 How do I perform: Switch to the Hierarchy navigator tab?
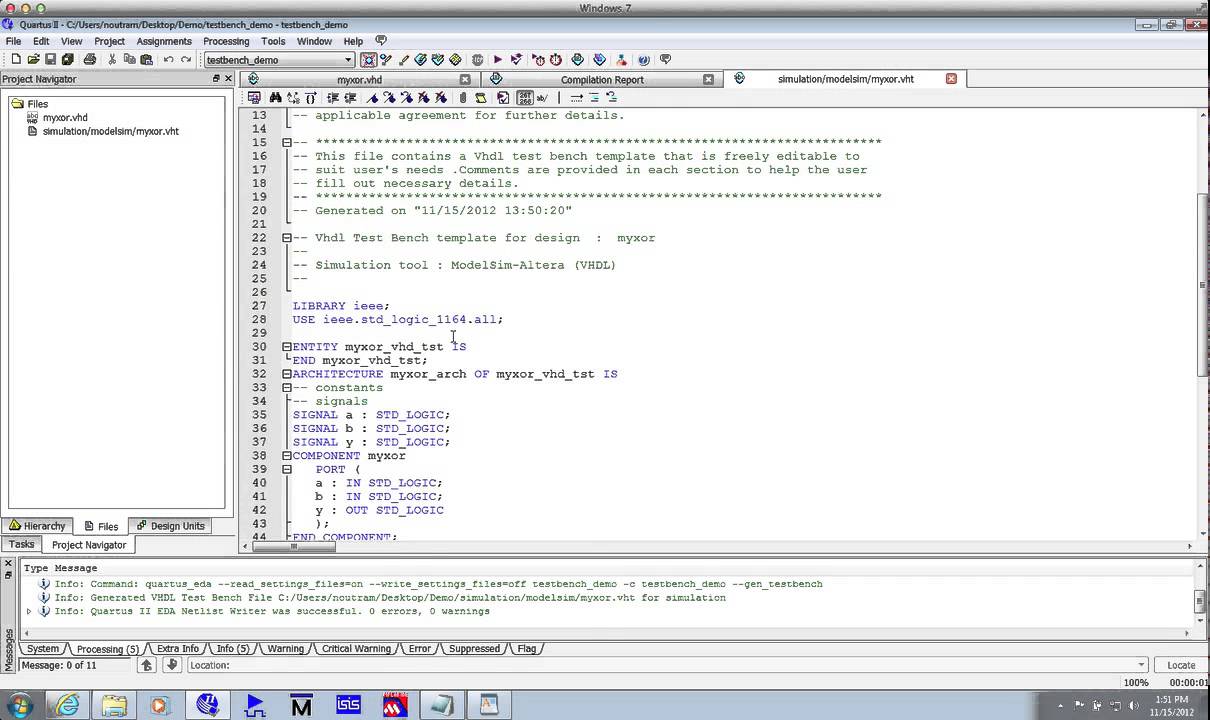[x=38, y=526]
